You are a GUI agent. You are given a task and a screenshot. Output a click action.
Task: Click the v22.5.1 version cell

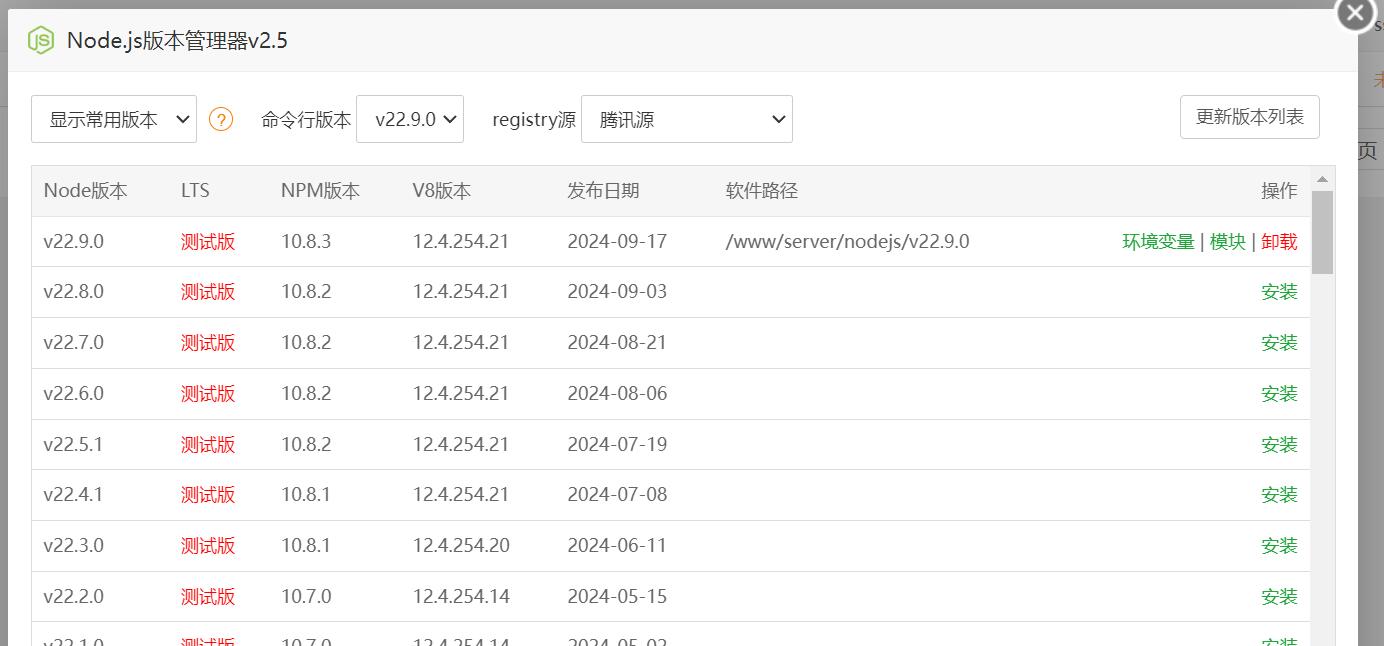coord(73,444)
